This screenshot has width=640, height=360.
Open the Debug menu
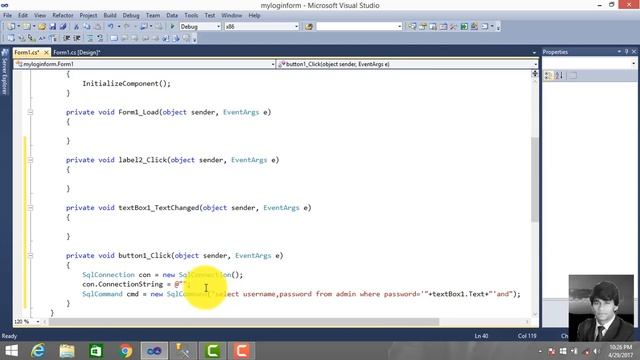click(131, 16)
